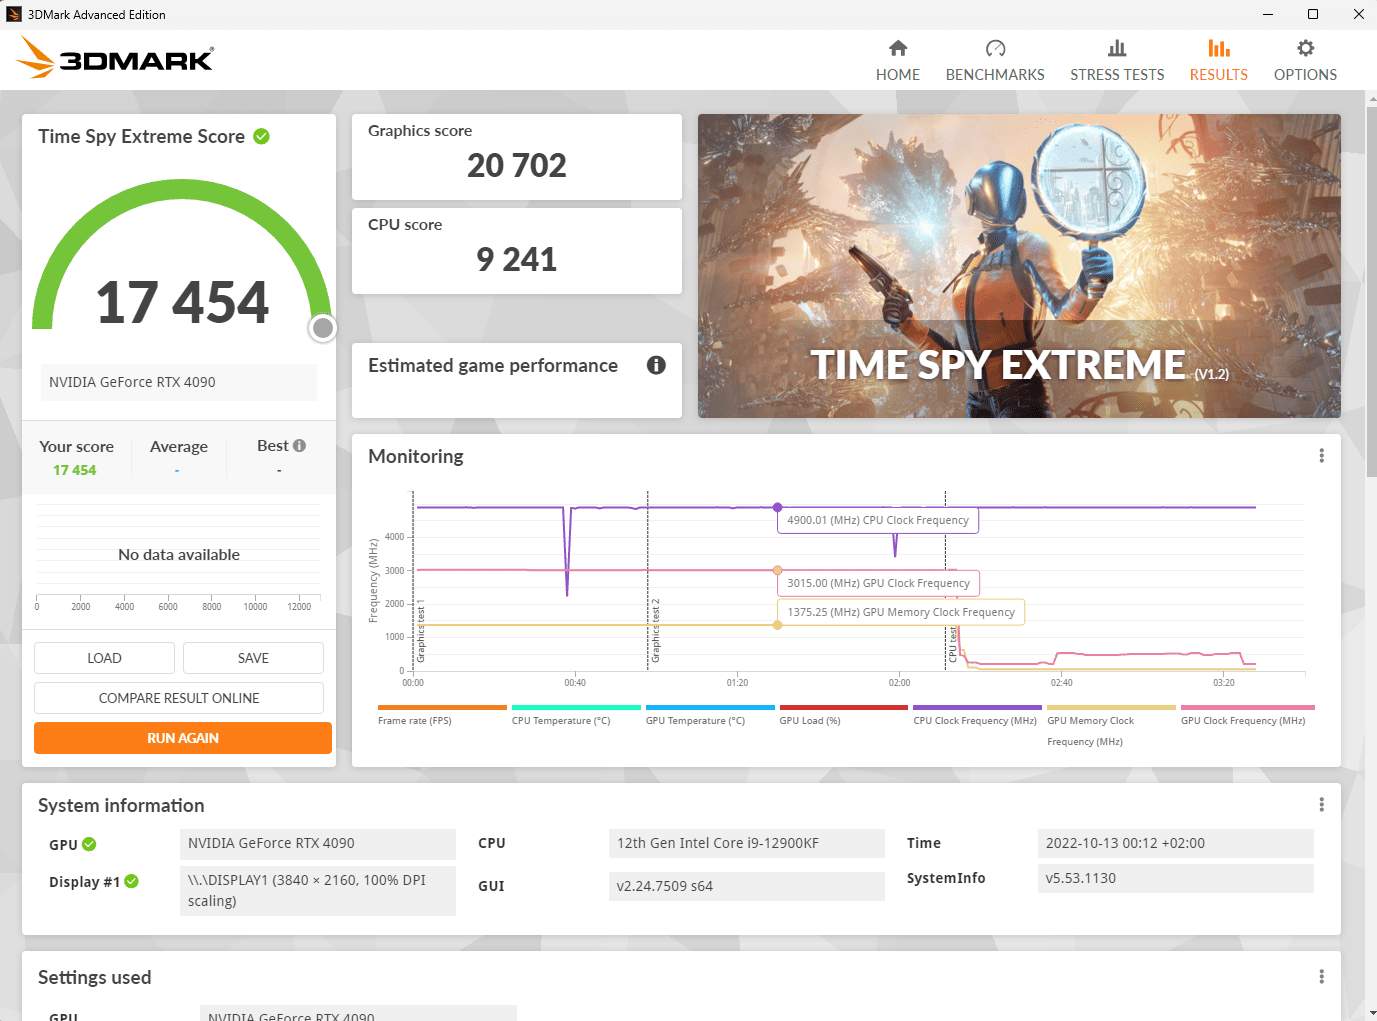The width and height of the screenshot is (1377, 1021).
Task: Click the Time Spy Extreme banner image
Action: (x=1019, y=266)
